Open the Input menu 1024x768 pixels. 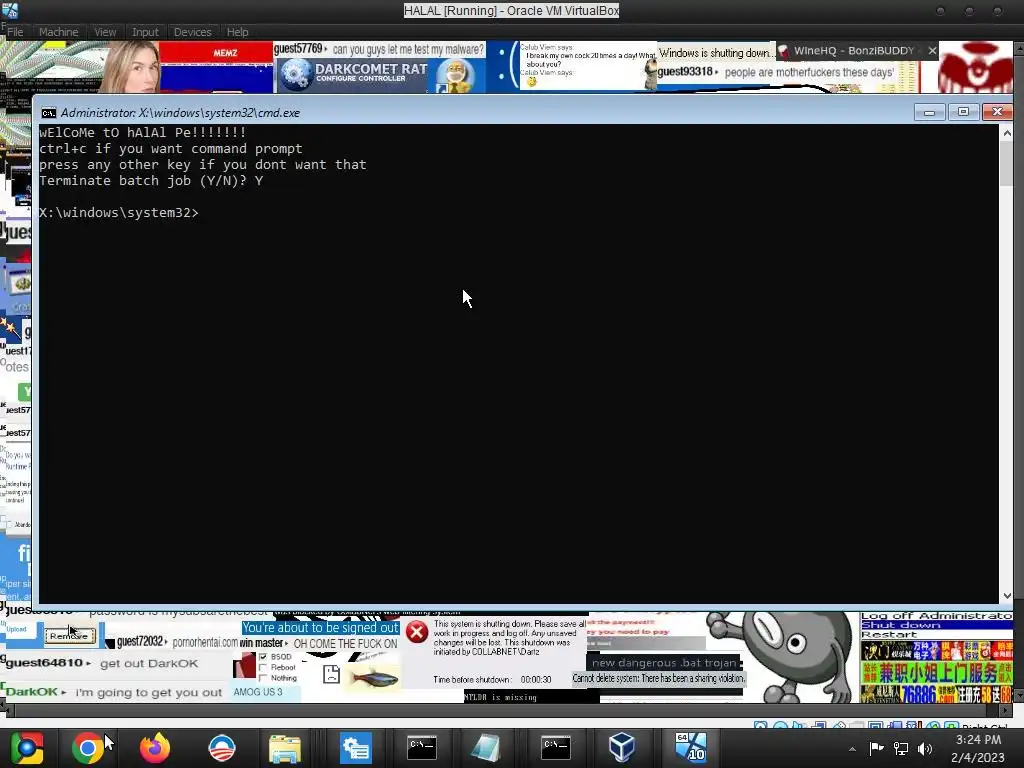coord(145,31)
